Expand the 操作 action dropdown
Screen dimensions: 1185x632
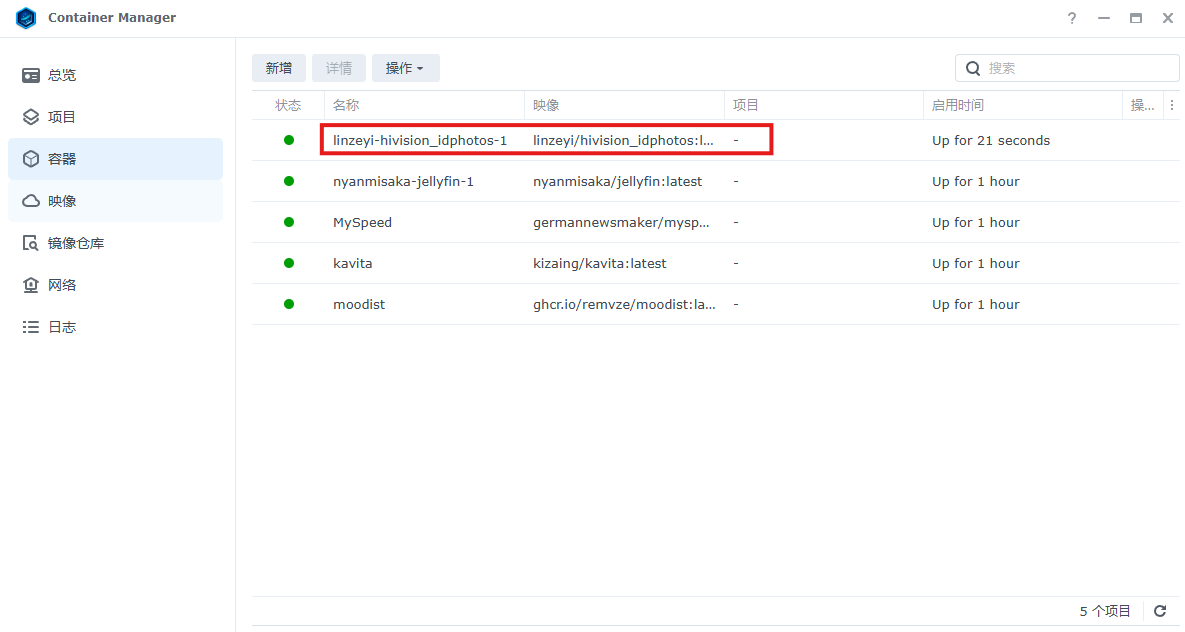coord(405,68)
